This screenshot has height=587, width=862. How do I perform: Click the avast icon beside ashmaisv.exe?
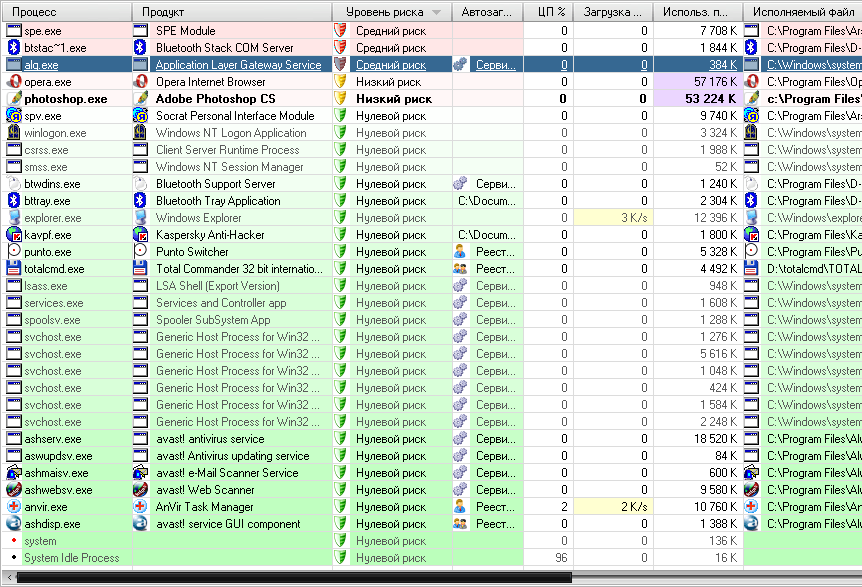[13, 473]
